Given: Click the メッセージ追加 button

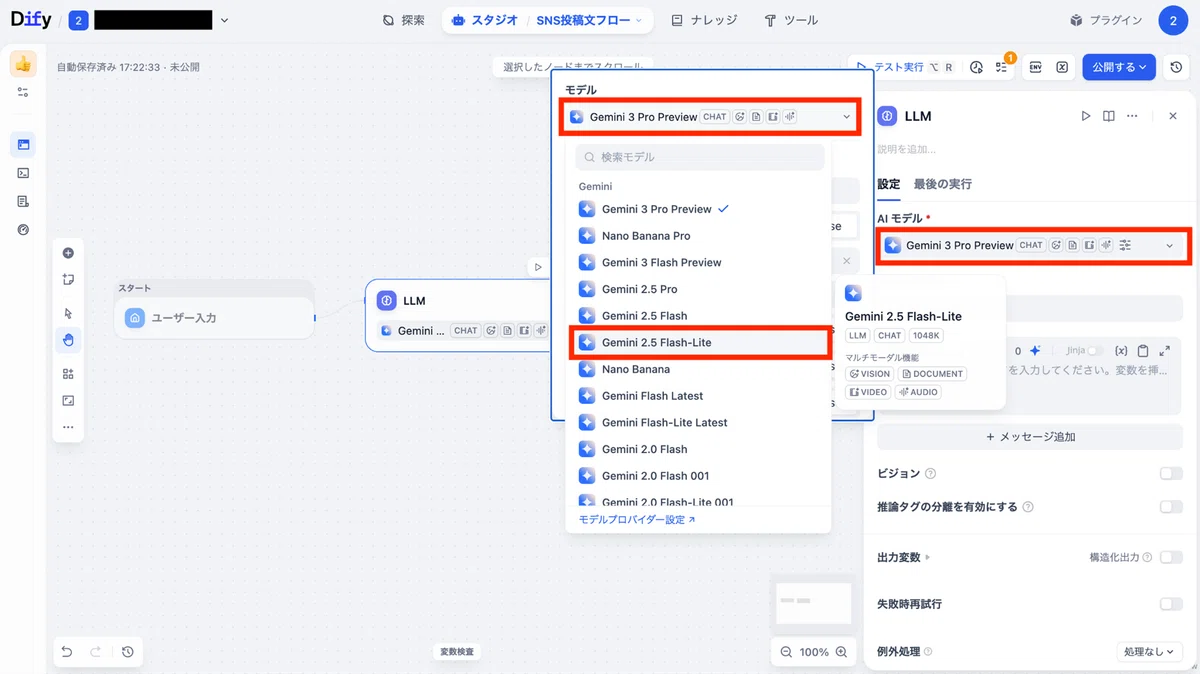Looking at the screenshot, I should (x=1030, y=437).
